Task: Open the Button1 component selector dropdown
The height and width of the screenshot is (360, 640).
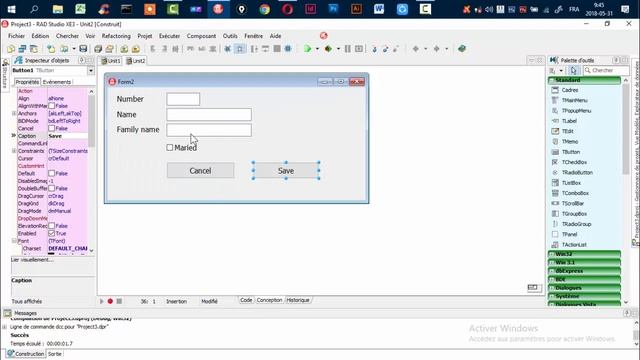Action: [91, 71]
